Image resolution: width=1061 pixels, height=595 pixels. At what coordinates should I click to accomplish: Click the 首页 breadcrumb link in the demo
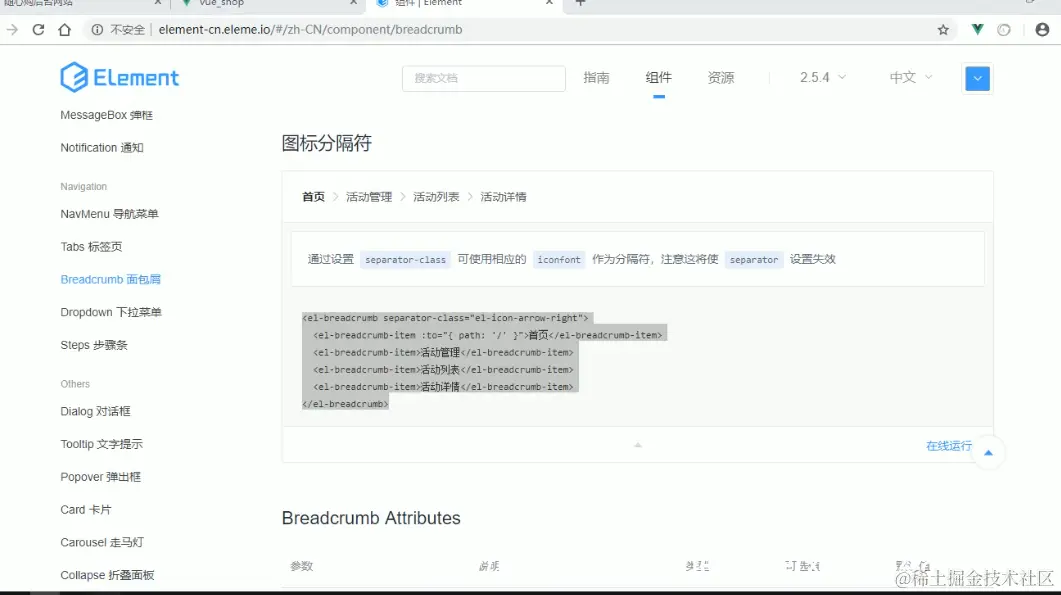tap(313, 197)
